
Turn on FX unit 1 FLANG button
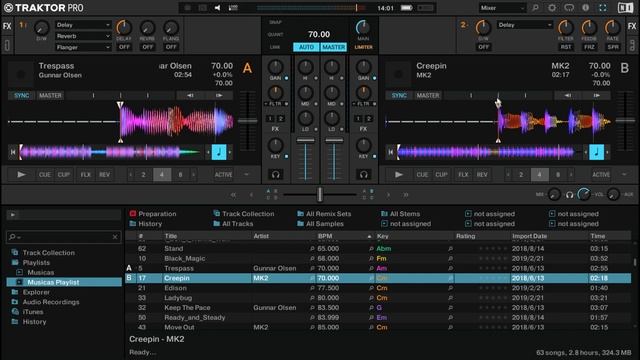pyautogui.click(x=171, y=47)
